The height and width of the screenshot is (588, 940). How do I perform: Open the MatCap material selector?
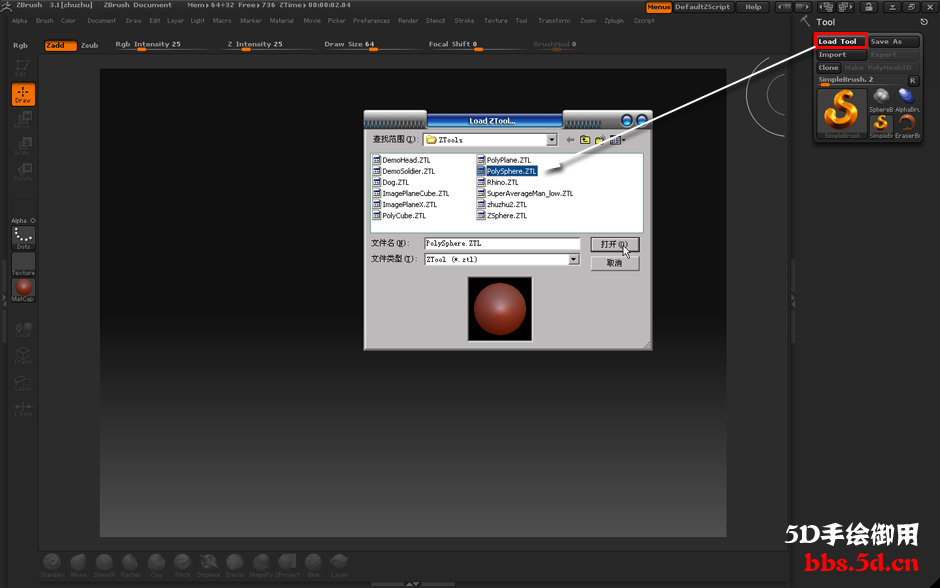click(23, 290)
